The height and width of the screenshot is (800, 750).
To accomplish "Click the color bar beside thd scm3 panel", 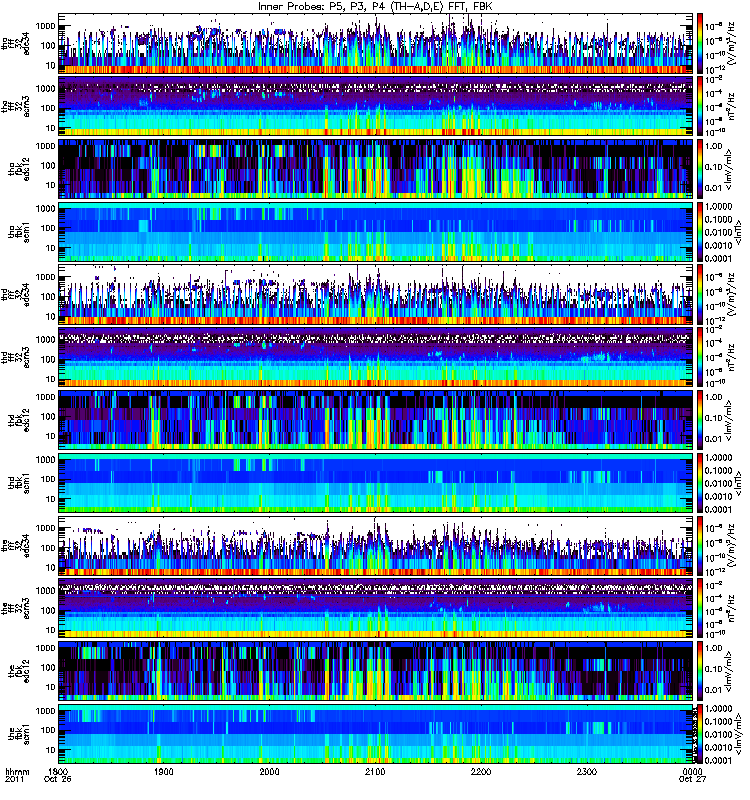I will click(x=700, y=357).
